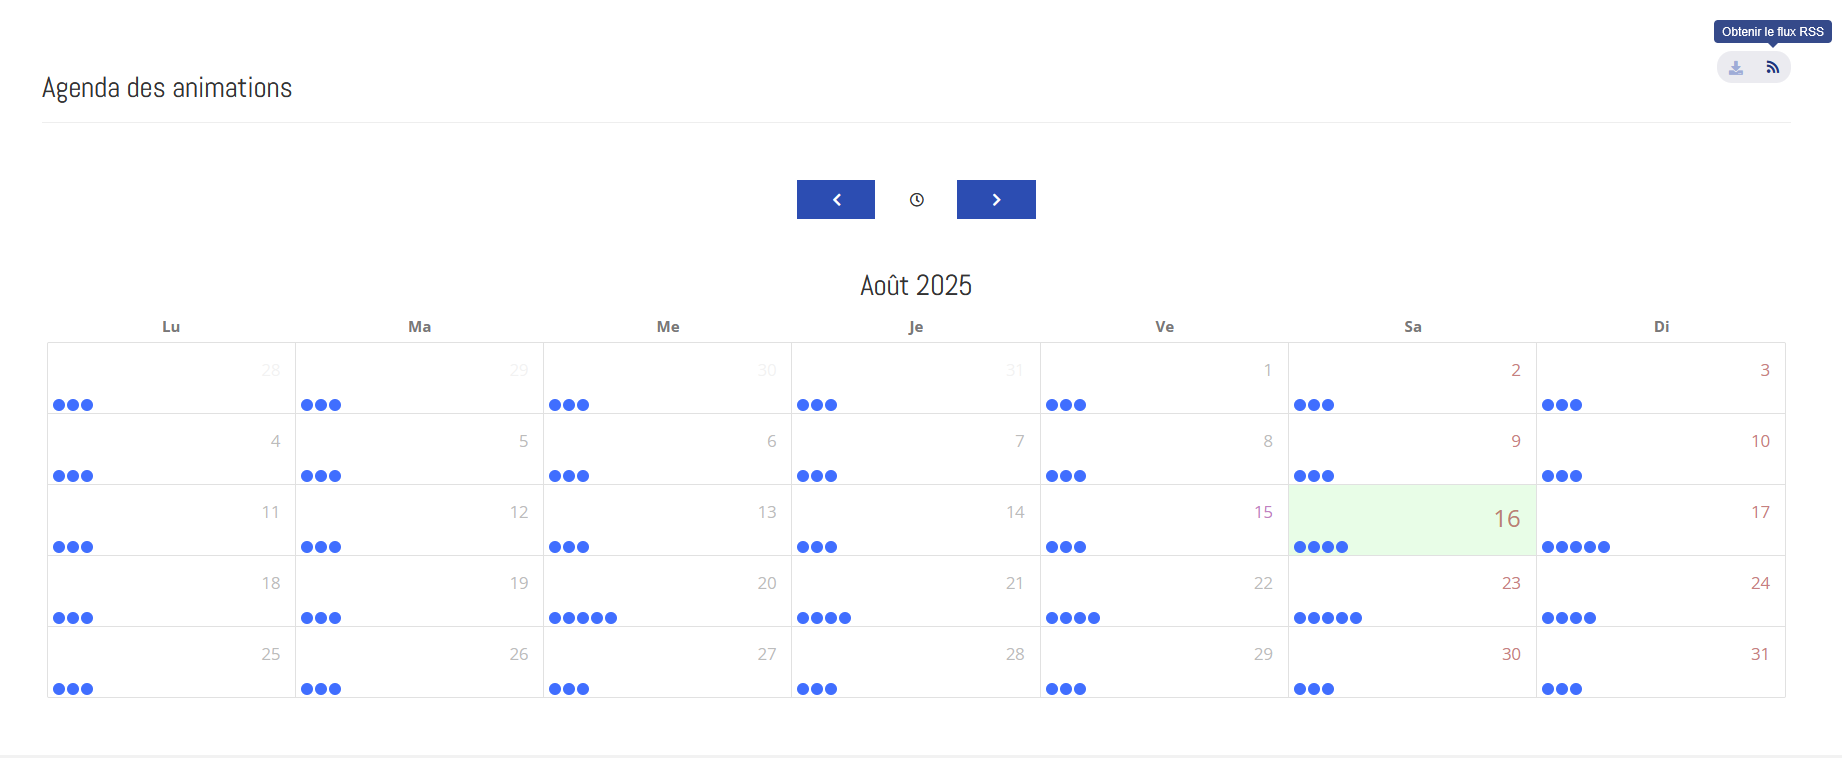Select day 15 in the calendar
The height and width of the screenshot is (758, 1842).
1263,512
